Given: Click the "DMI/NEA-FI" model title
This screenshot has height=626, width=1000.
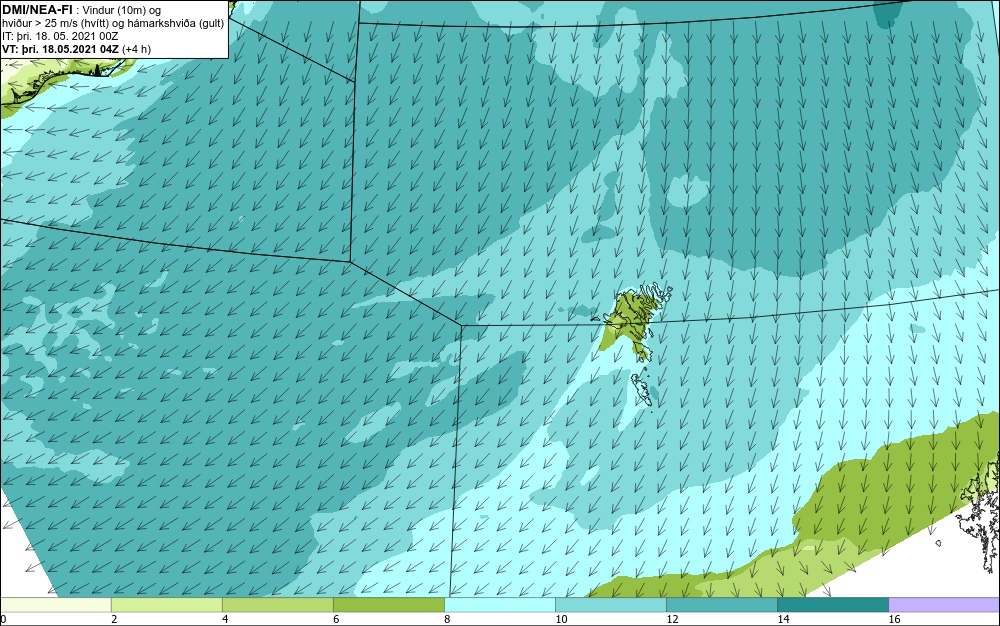Looking at the screenshot, I should pos(37,10).
